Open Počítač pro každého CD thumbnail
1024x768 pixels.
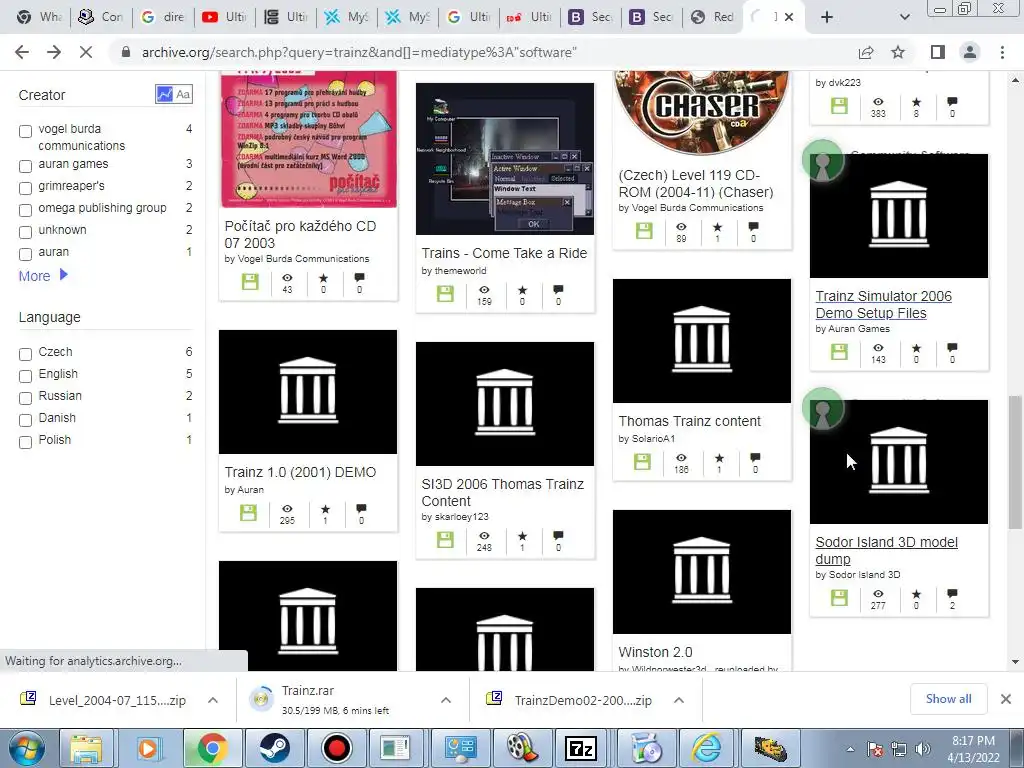[308, 139]
